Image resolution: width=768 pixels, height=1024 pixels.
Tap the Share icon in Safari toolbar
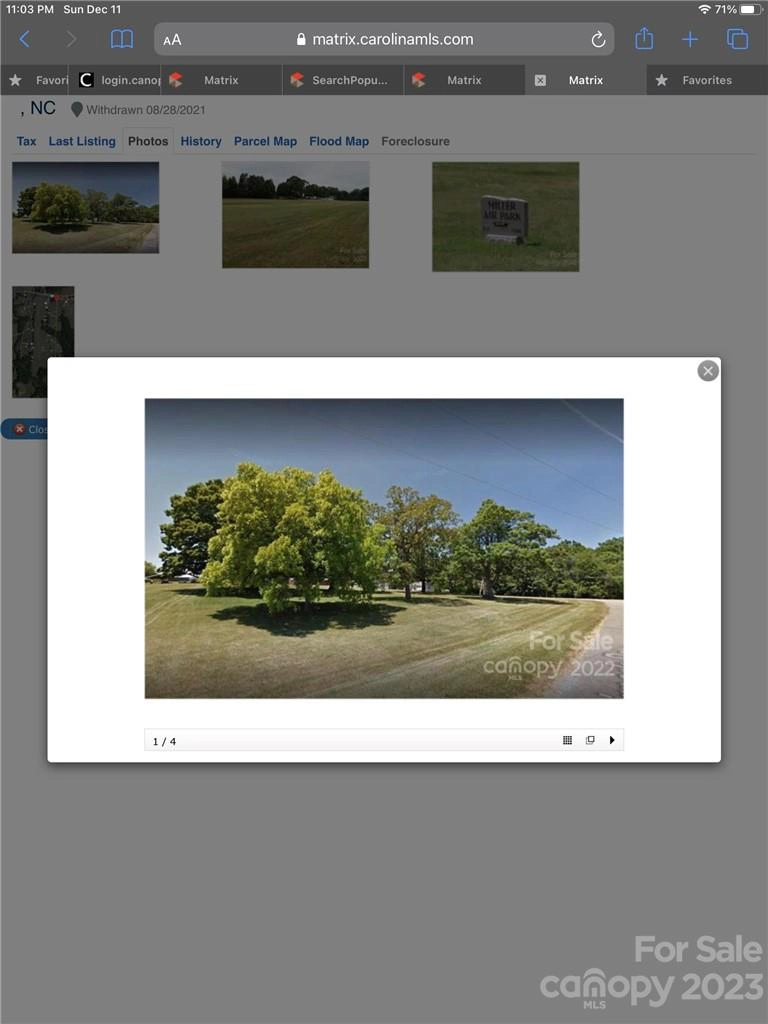point(644,39)
